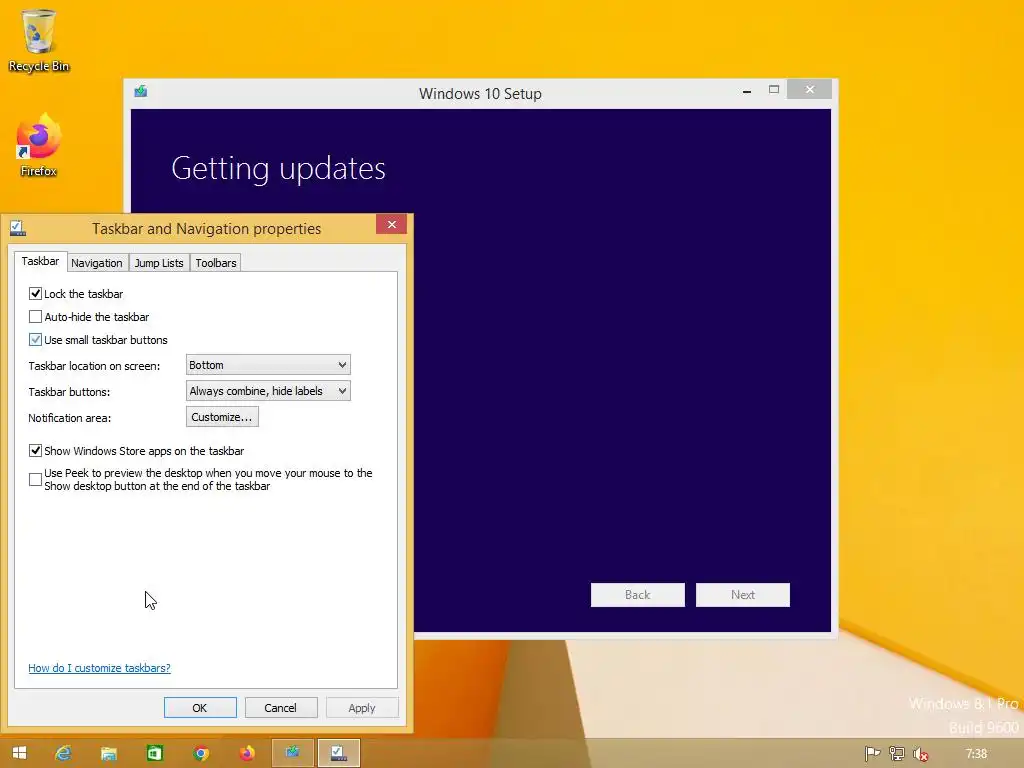The height and width of the screenshot is (768, 1024).
Task: Close the Windows 10 Setup window
Action: 810,89
